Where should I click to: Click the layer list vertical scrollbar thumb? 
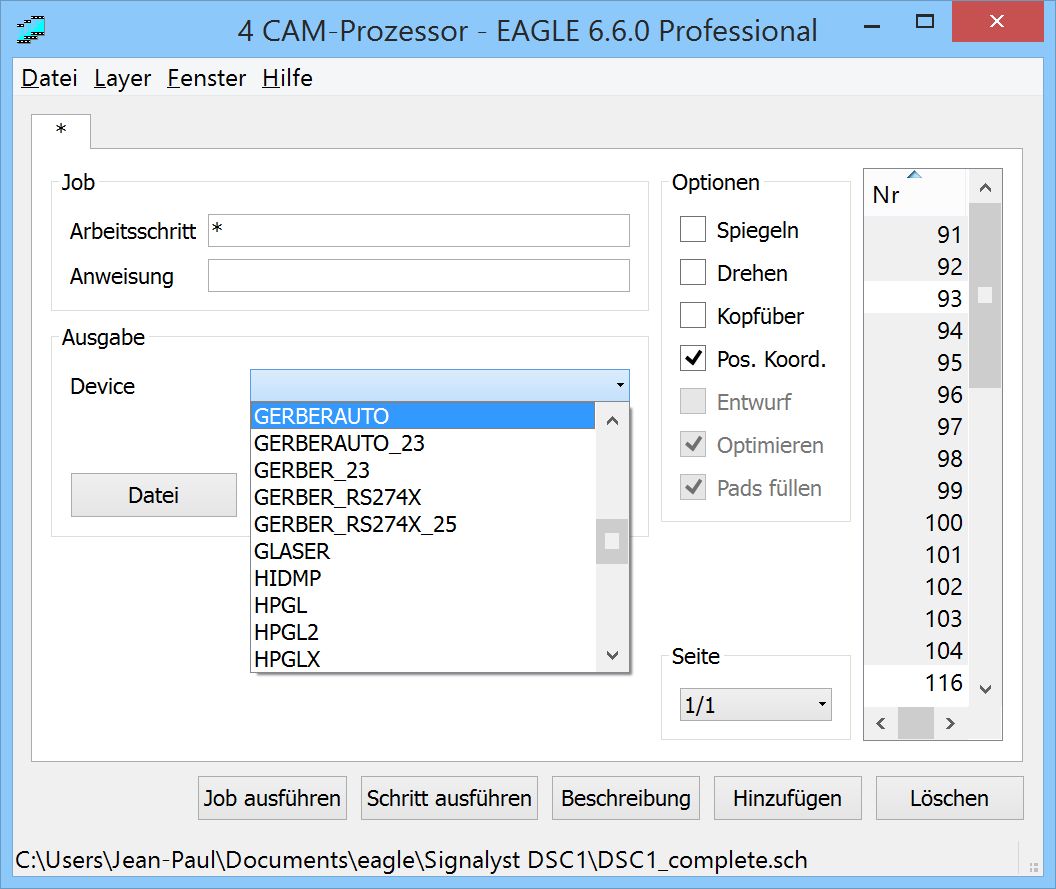click(985, 296)
